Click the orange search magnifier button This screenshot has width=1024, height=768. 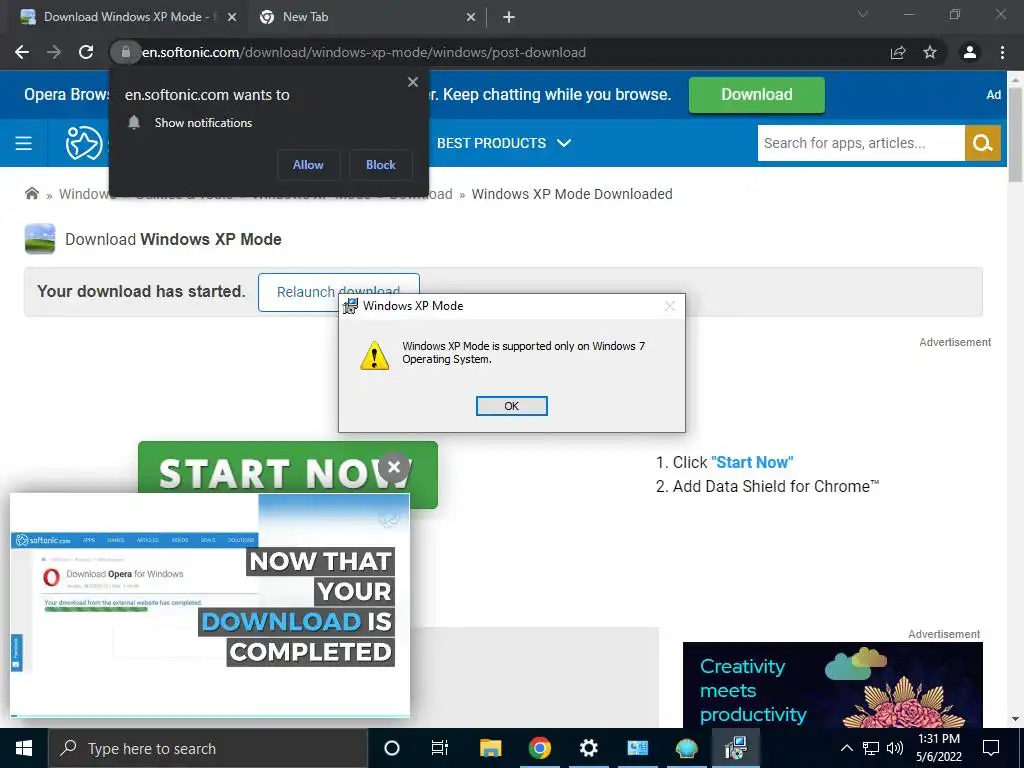[982, 143]
